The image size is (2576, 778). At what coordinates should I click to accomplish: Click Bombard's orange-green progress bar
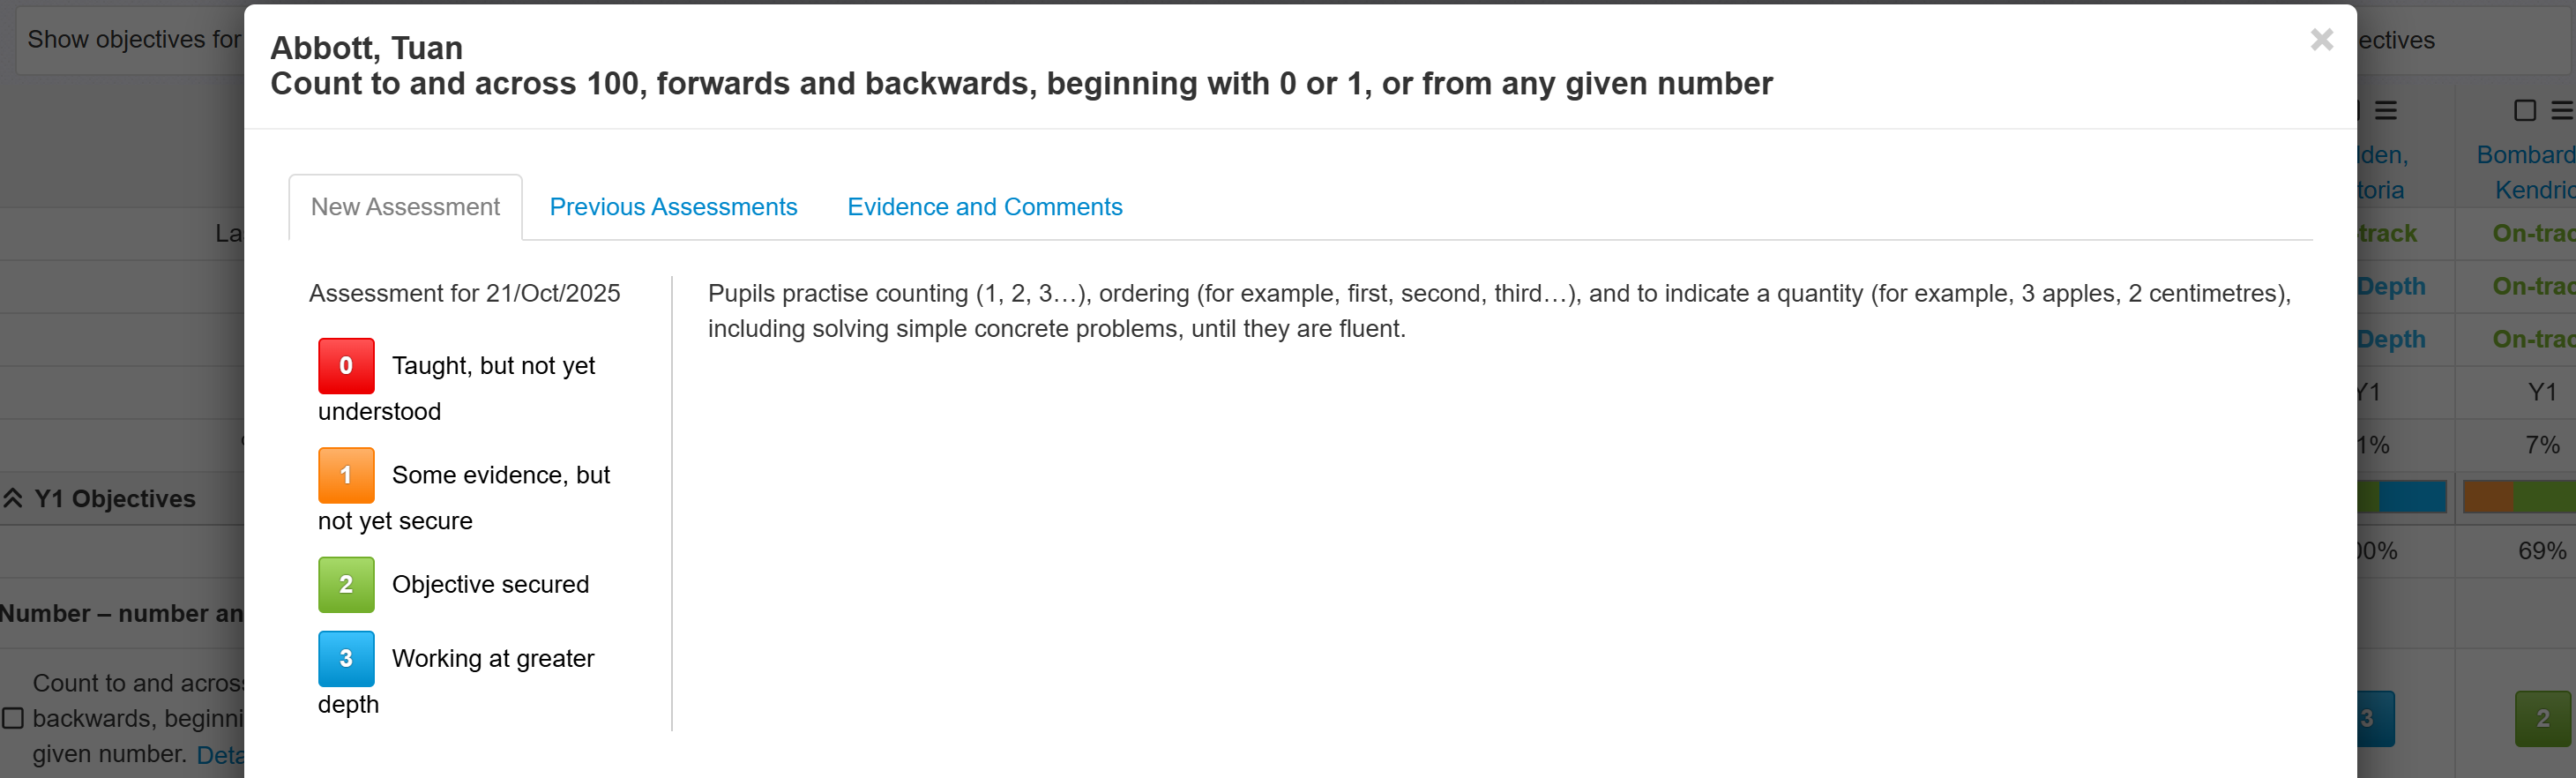pos(2518,497)
